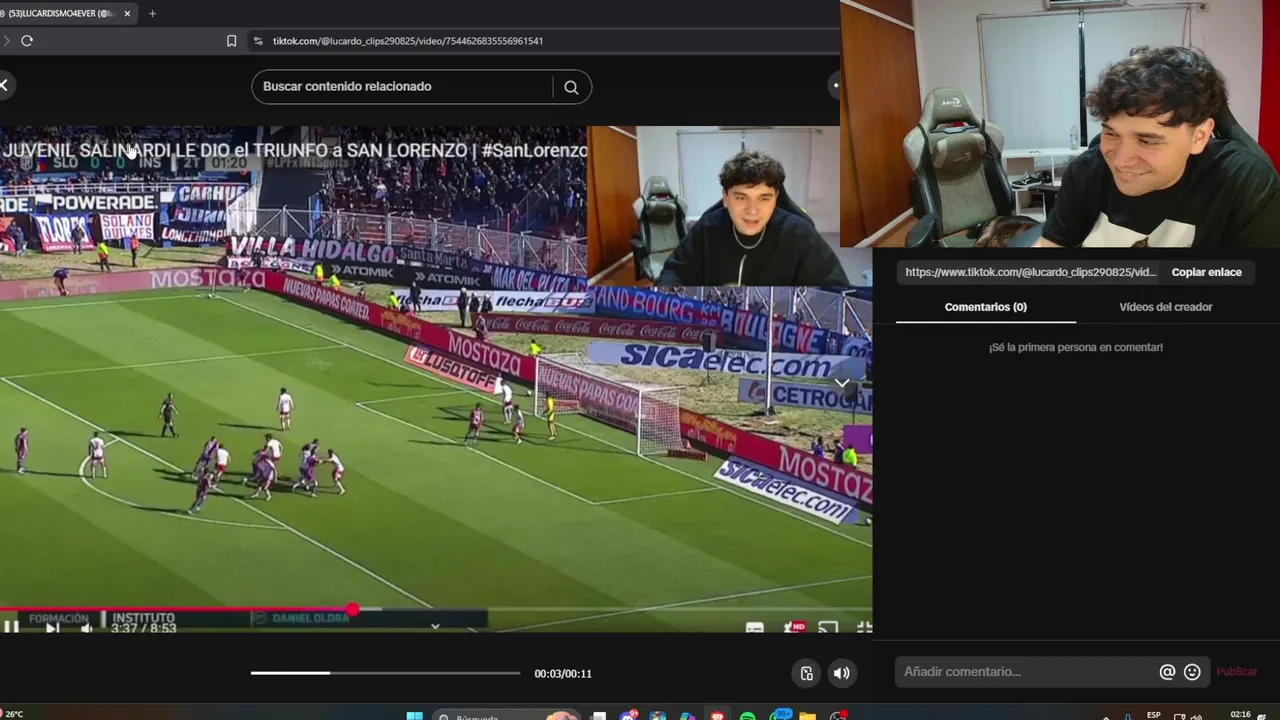This screenshot has width=1280, height=720.
Task: Open site information icon left of tiktok.com URL
Action: point(258,41)
